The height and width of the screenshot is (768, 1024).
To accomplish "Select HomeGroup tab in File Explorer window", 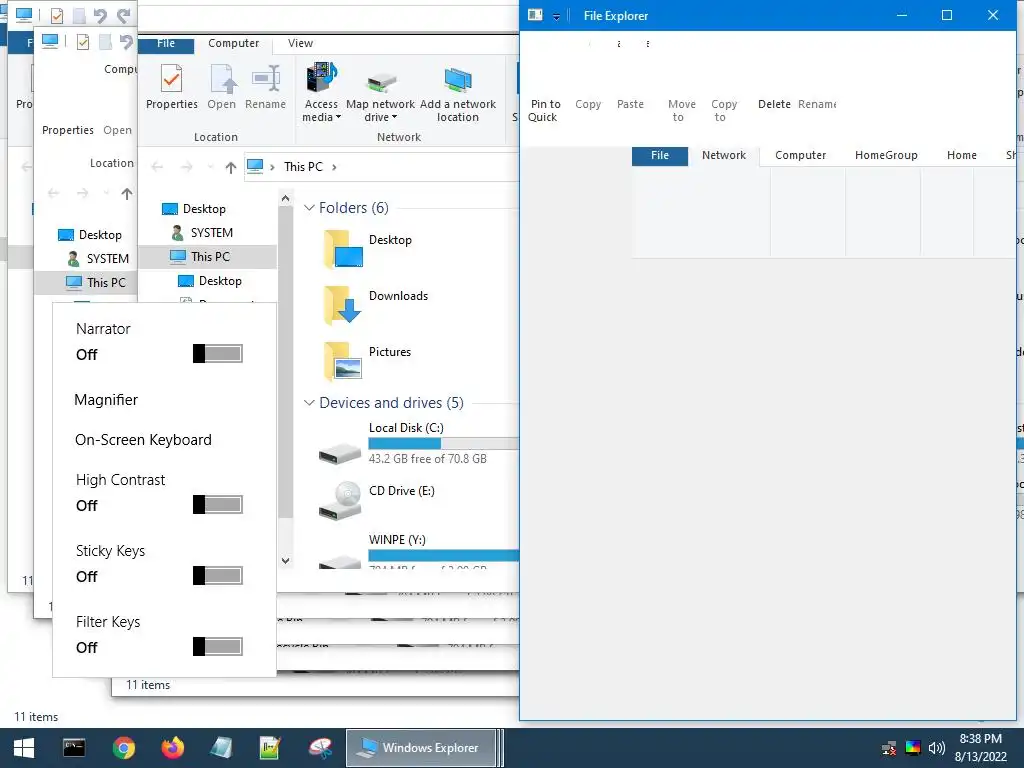I will [x=886, y=155].
